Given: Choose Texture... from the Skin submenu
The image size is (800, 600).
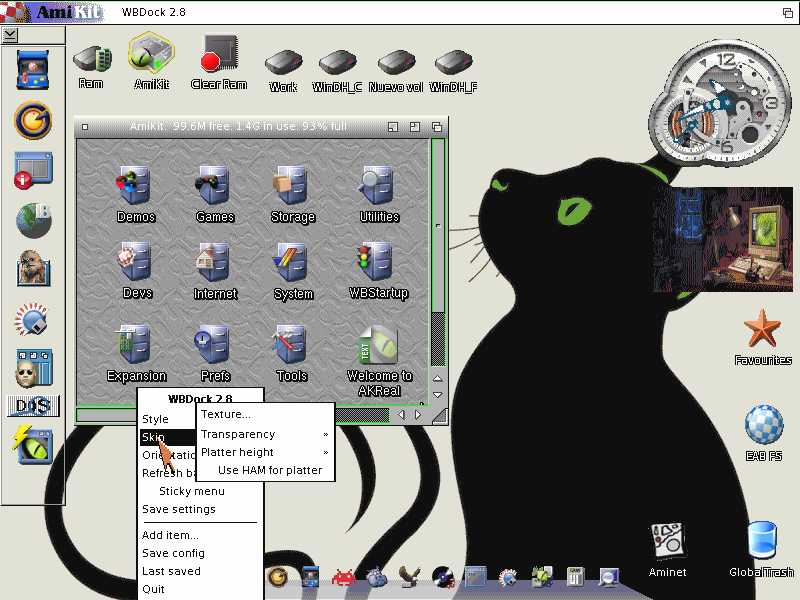Looking at the screenshot, I should click(265, 414).
